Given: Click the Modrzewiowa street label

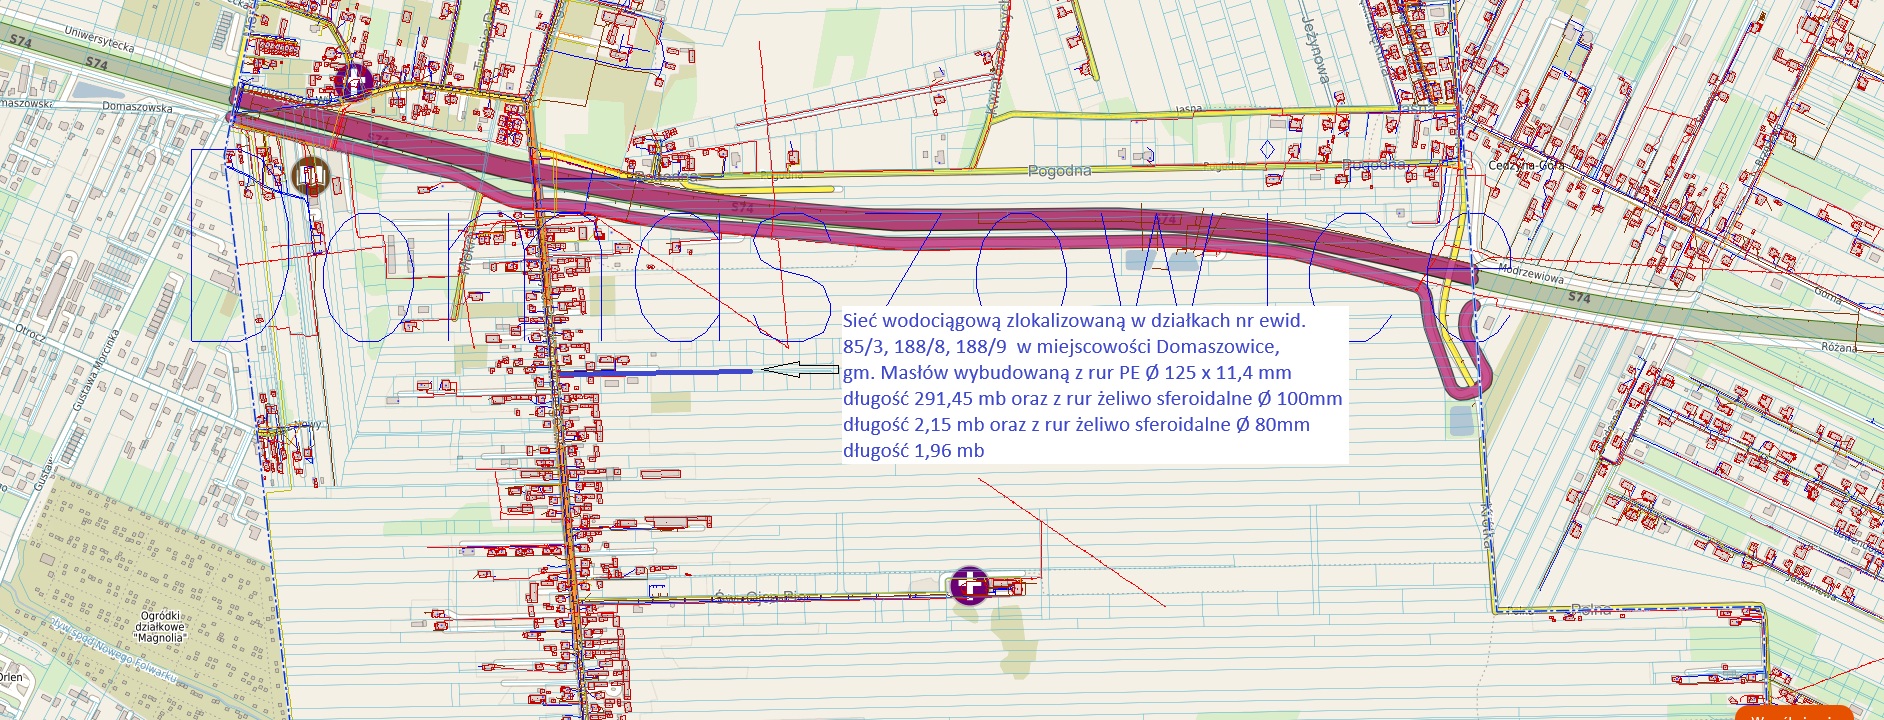Looking at the screenshot, I should (x=1530, y=273).
